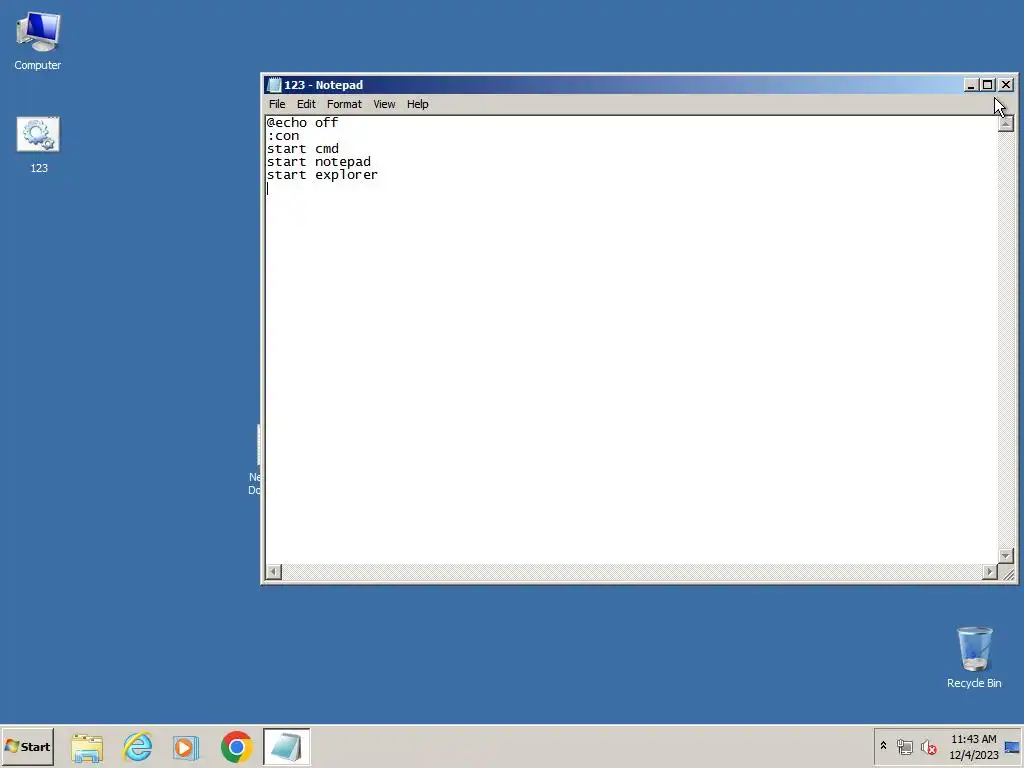Open the View menu in Notepad
Screen dimensions: 1024x768
click(x=384, y=104)
